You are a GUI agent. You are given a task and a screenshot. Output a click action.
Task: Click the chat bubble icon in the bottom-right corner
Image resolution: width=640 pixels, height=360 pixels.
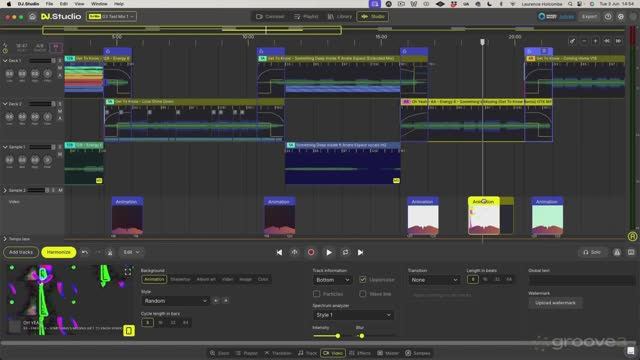tap(631, 351)
